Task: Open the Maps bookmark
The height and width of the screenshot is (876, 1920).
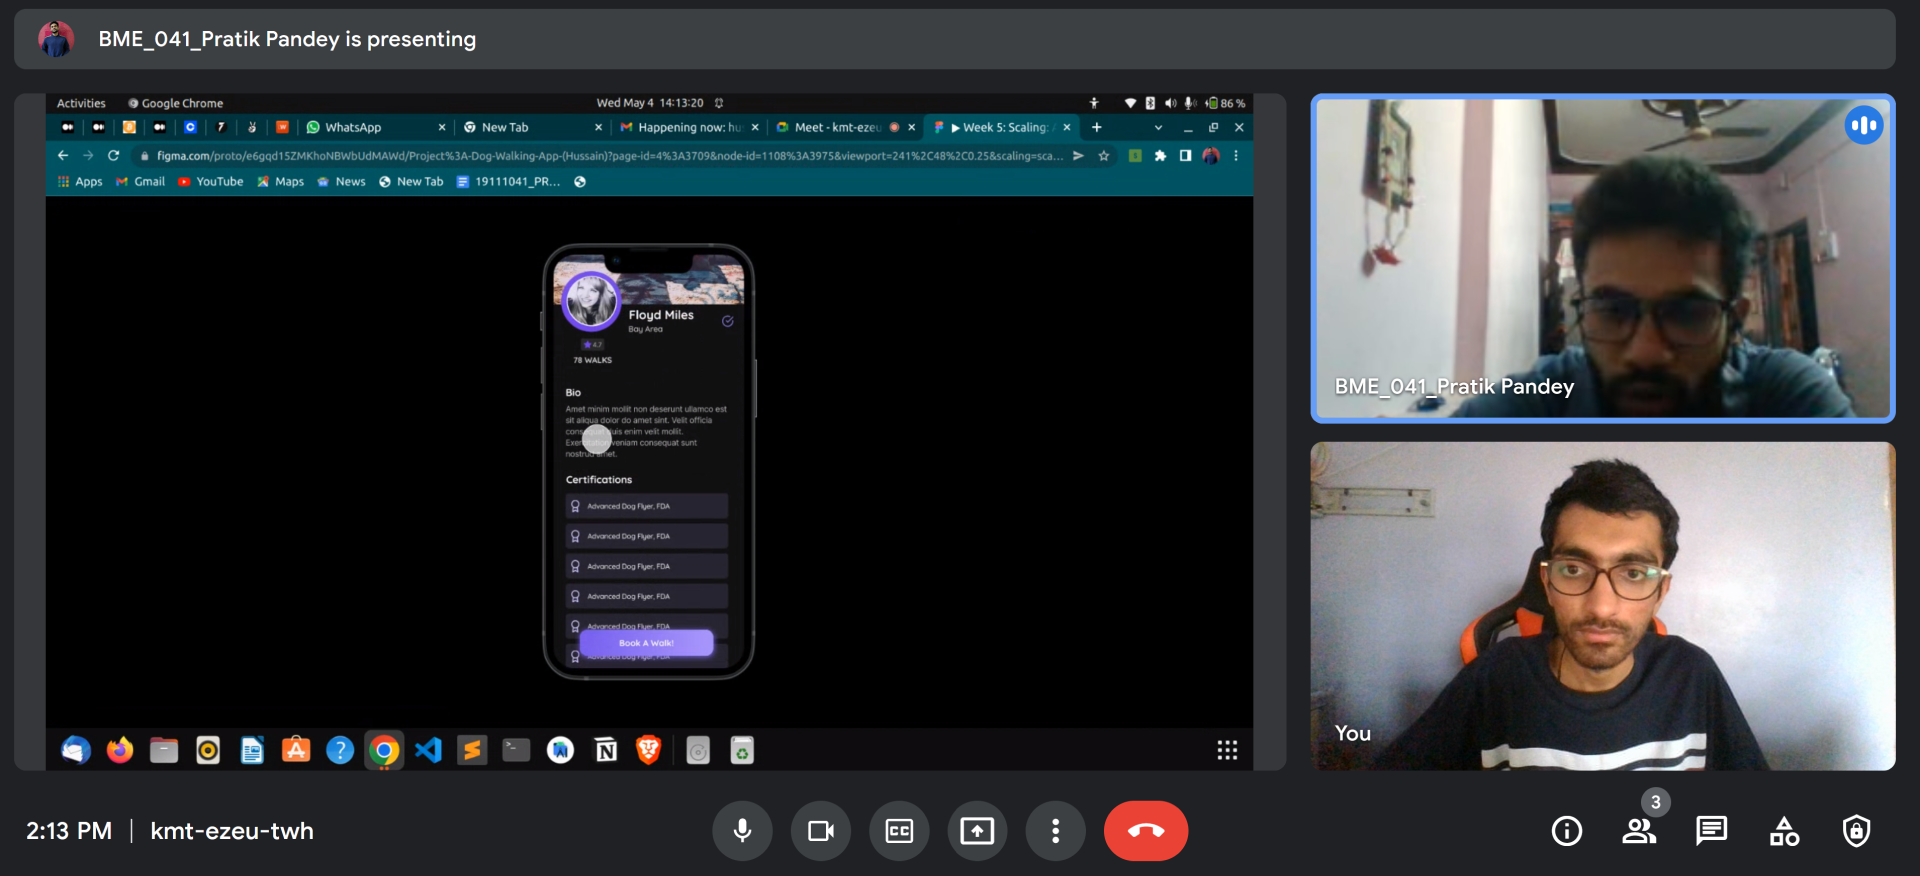Action: (x=280, y=181)
